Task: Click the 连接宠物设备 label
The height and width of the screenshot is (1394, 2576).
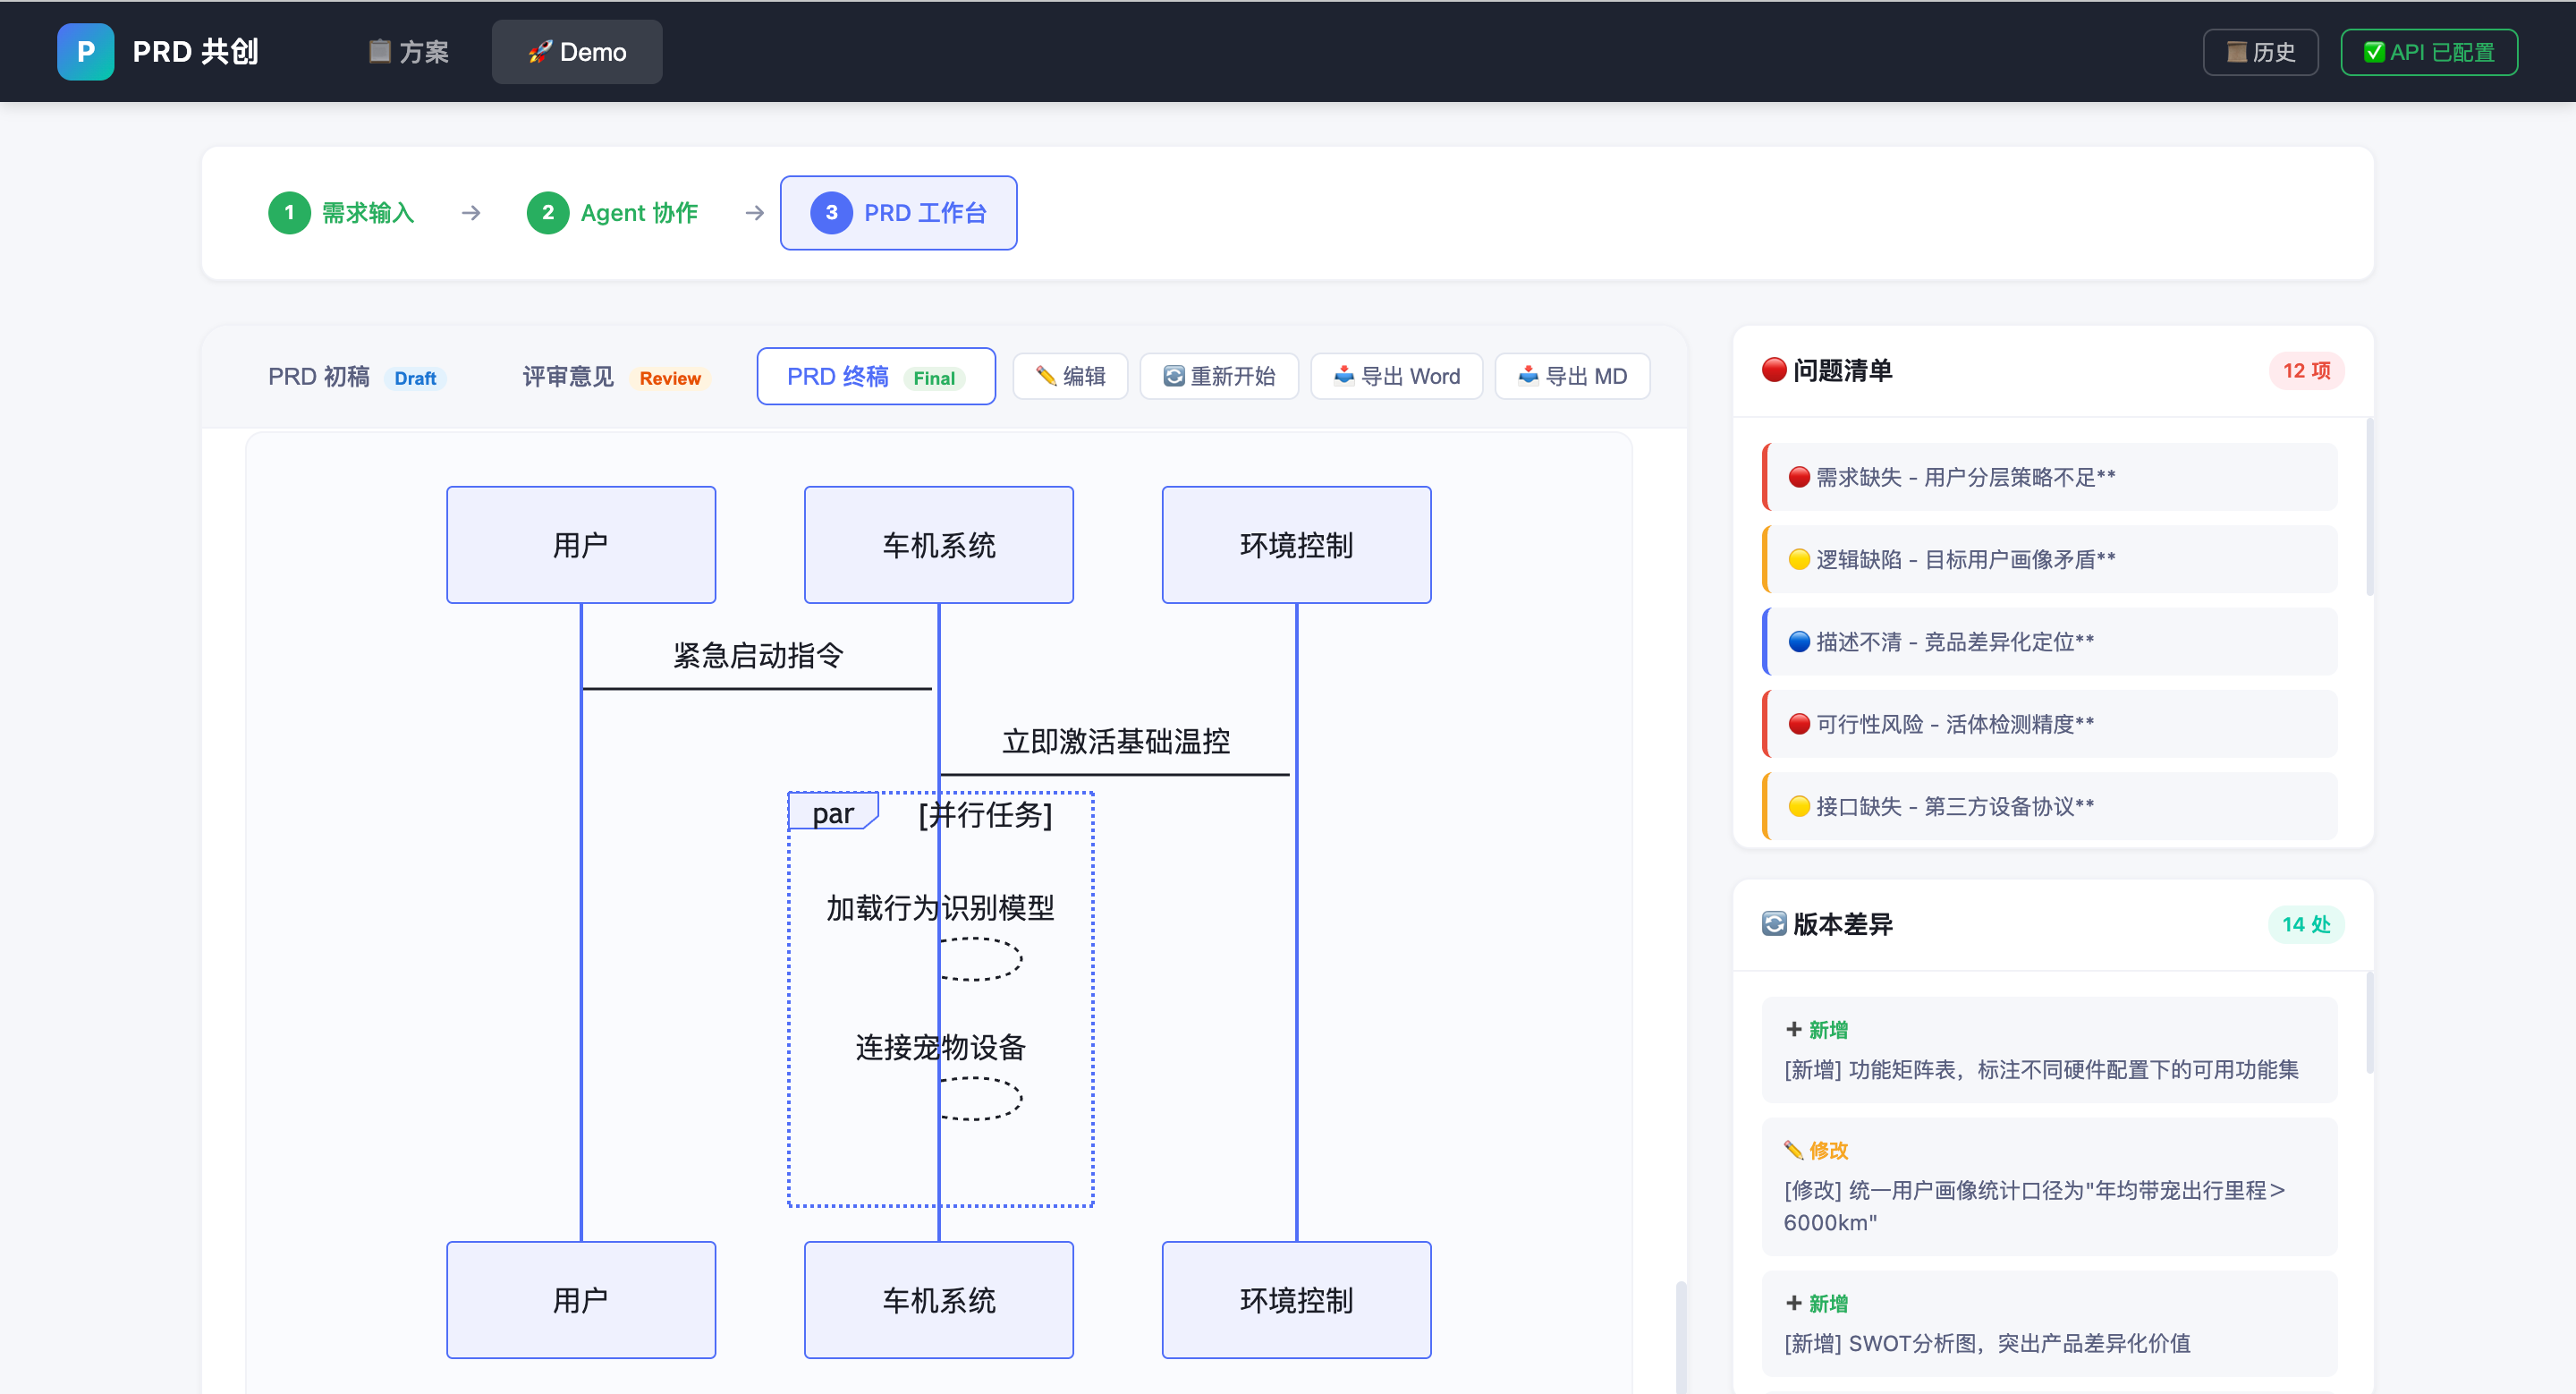Action: coord(940,1048)
